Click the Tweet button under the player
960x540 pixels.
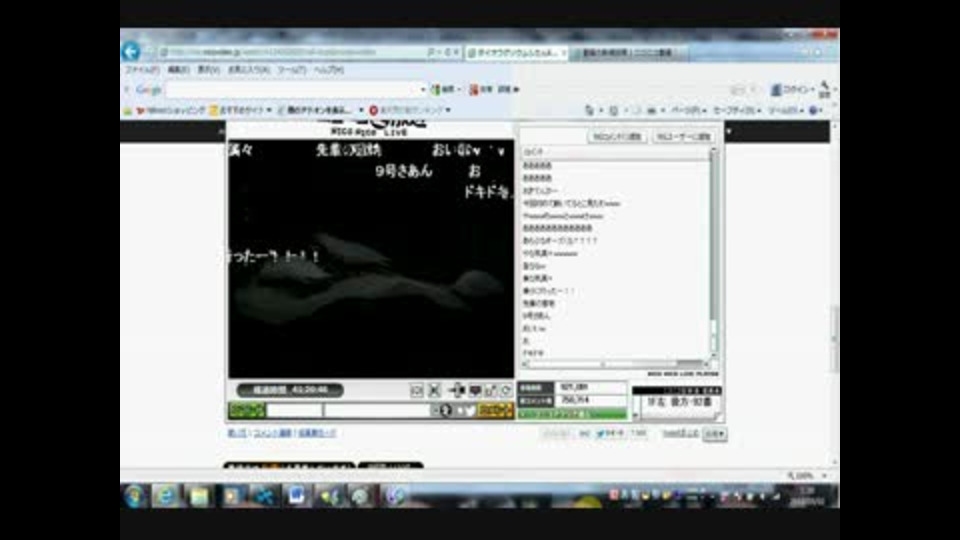click(x=610, y=433)
